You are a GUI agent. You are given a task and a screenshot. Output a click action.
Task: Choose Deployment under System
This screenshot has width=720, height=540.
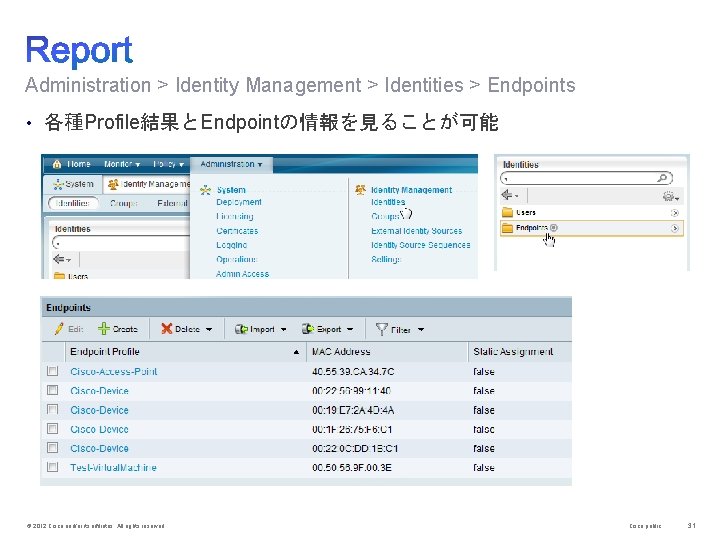(x=239, y=202)
